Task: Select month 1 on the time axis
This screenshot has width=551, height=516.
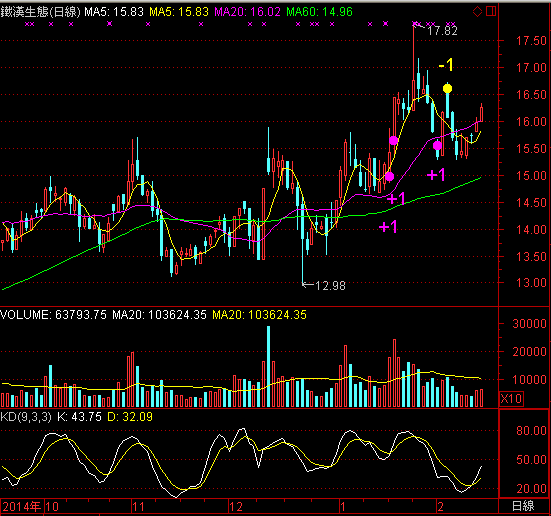Action: 343,507
